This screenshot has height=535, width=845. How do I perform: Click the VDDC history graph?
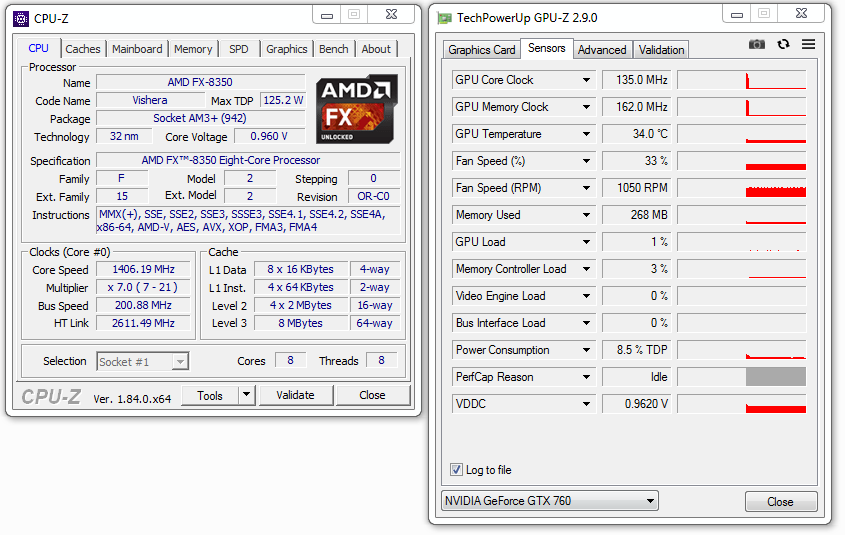point(742,404)
